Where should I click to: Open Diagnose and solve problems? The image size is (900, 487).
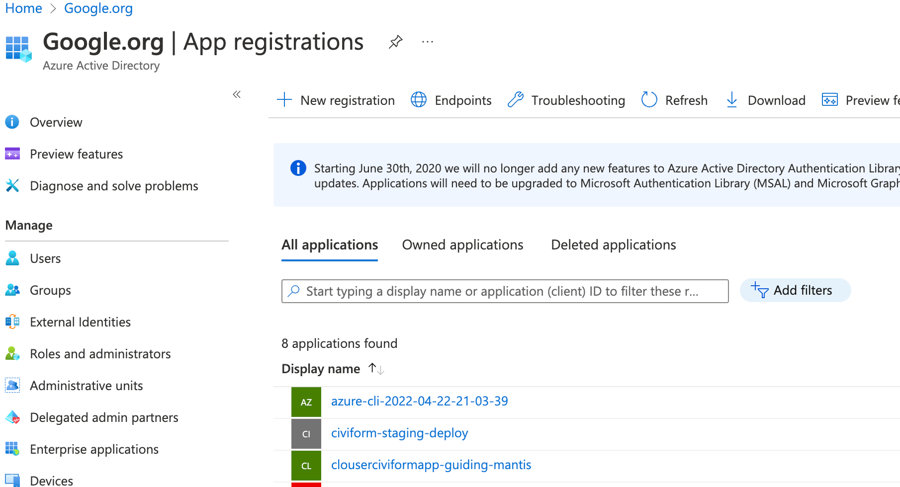point(113,186)
